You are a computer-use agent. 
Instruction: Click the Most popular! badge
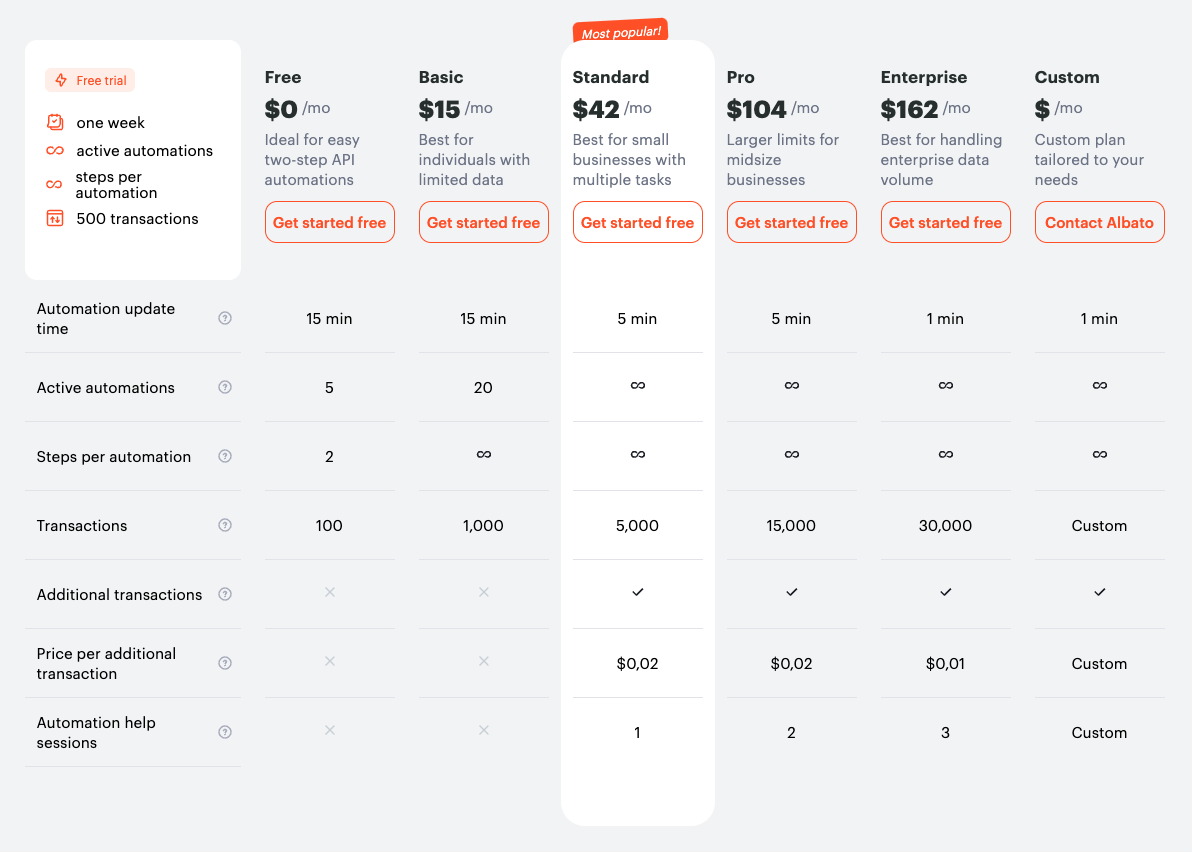click(621, 32)
